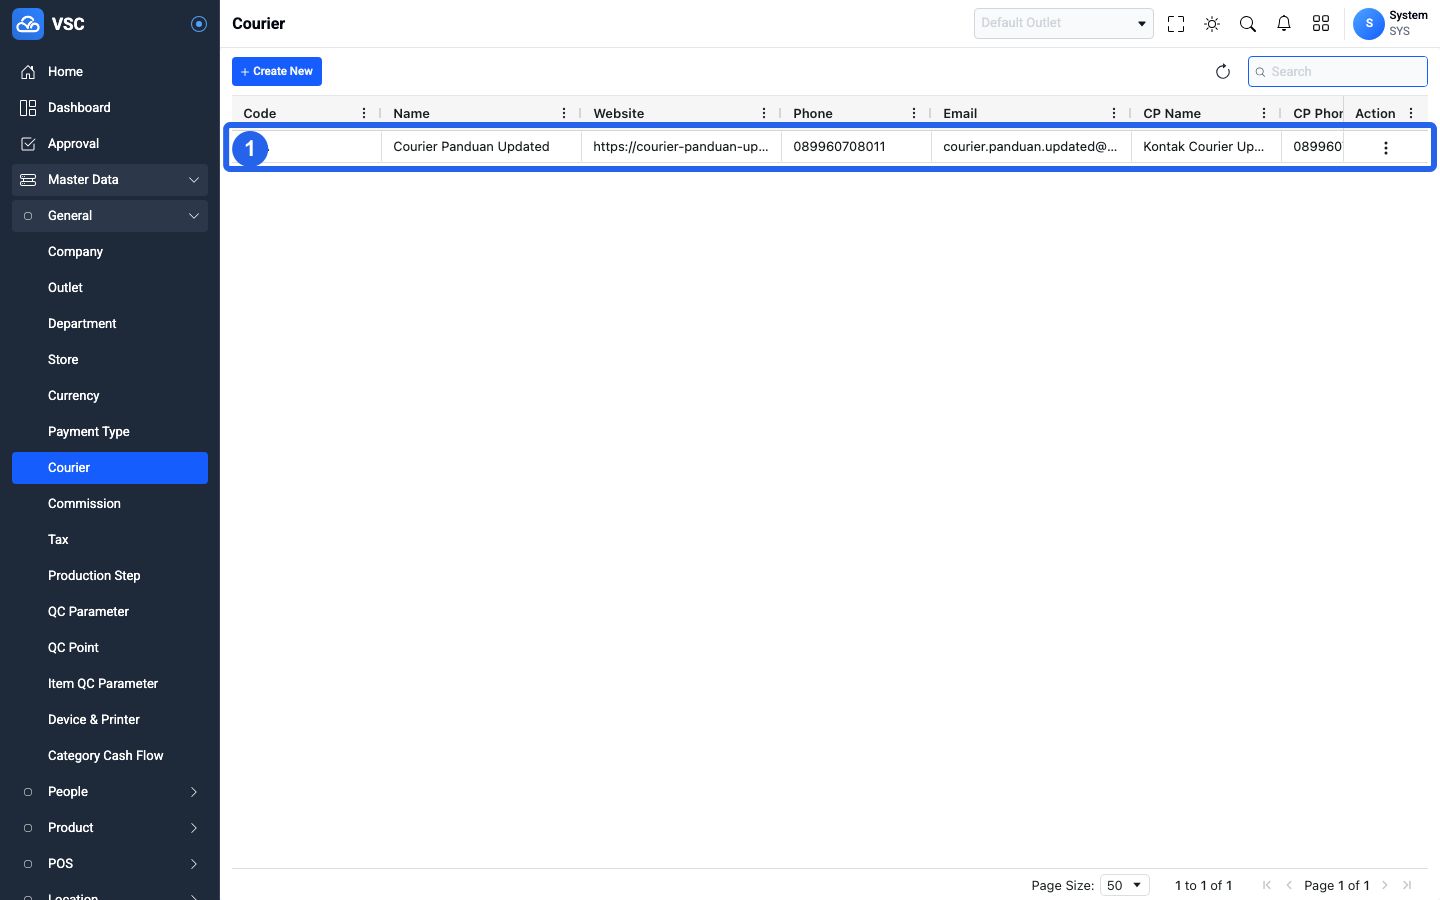1440x900 pixels.
Task: Open the Store page
Action: [110, 360]
